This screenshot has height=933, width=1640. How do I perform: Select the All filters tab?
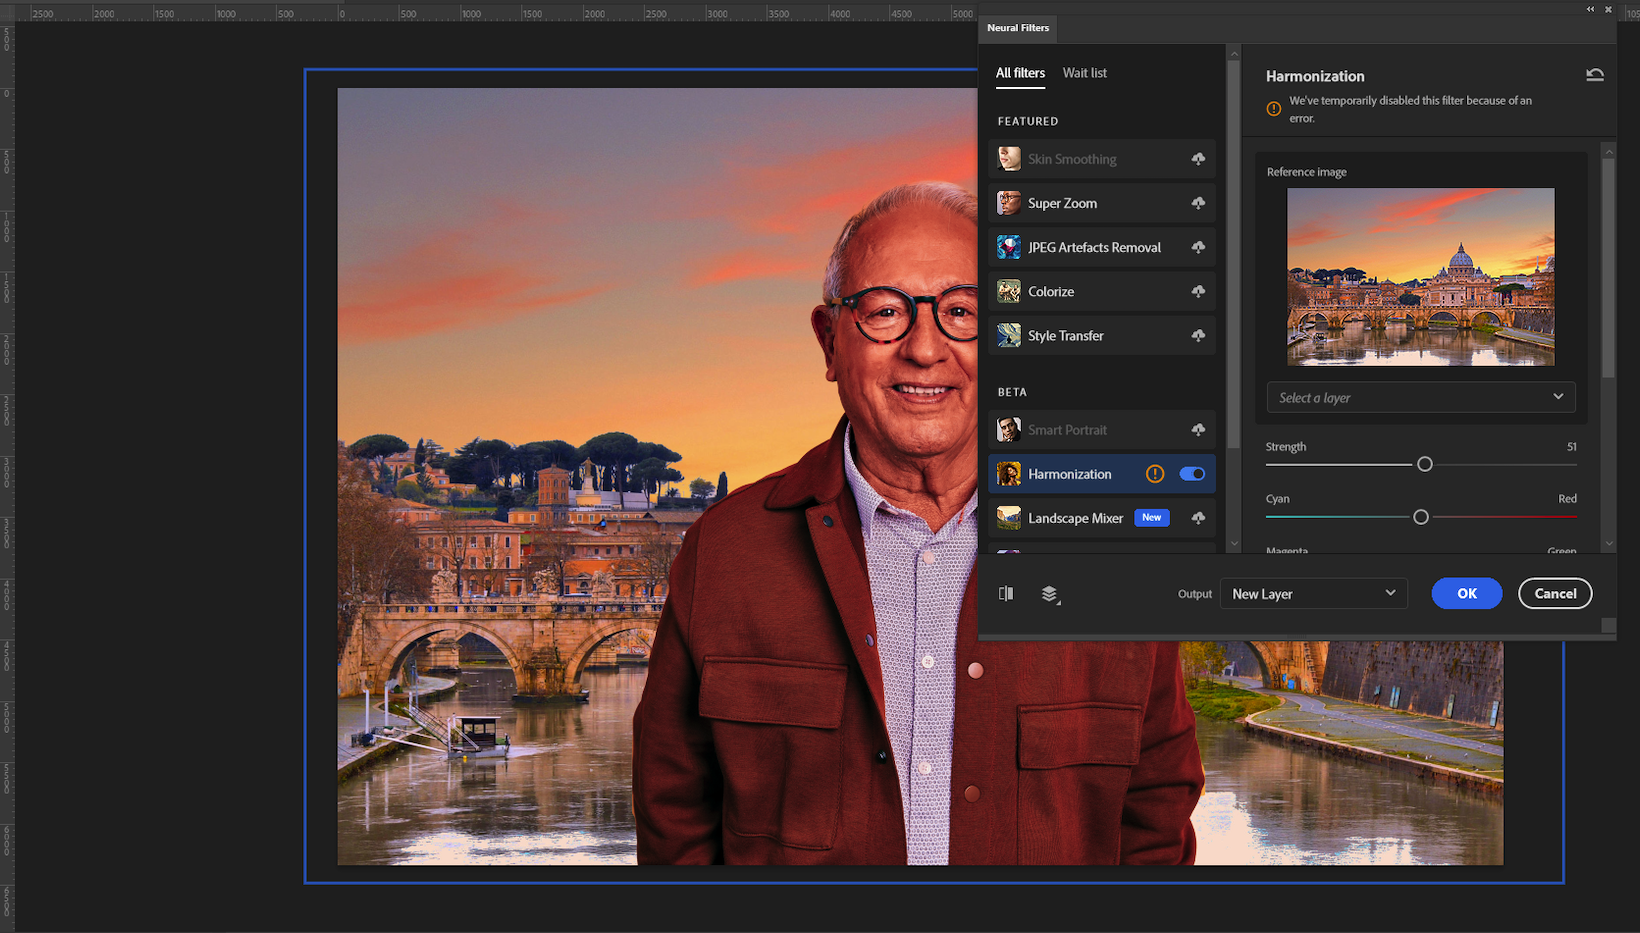[1019, 72]
